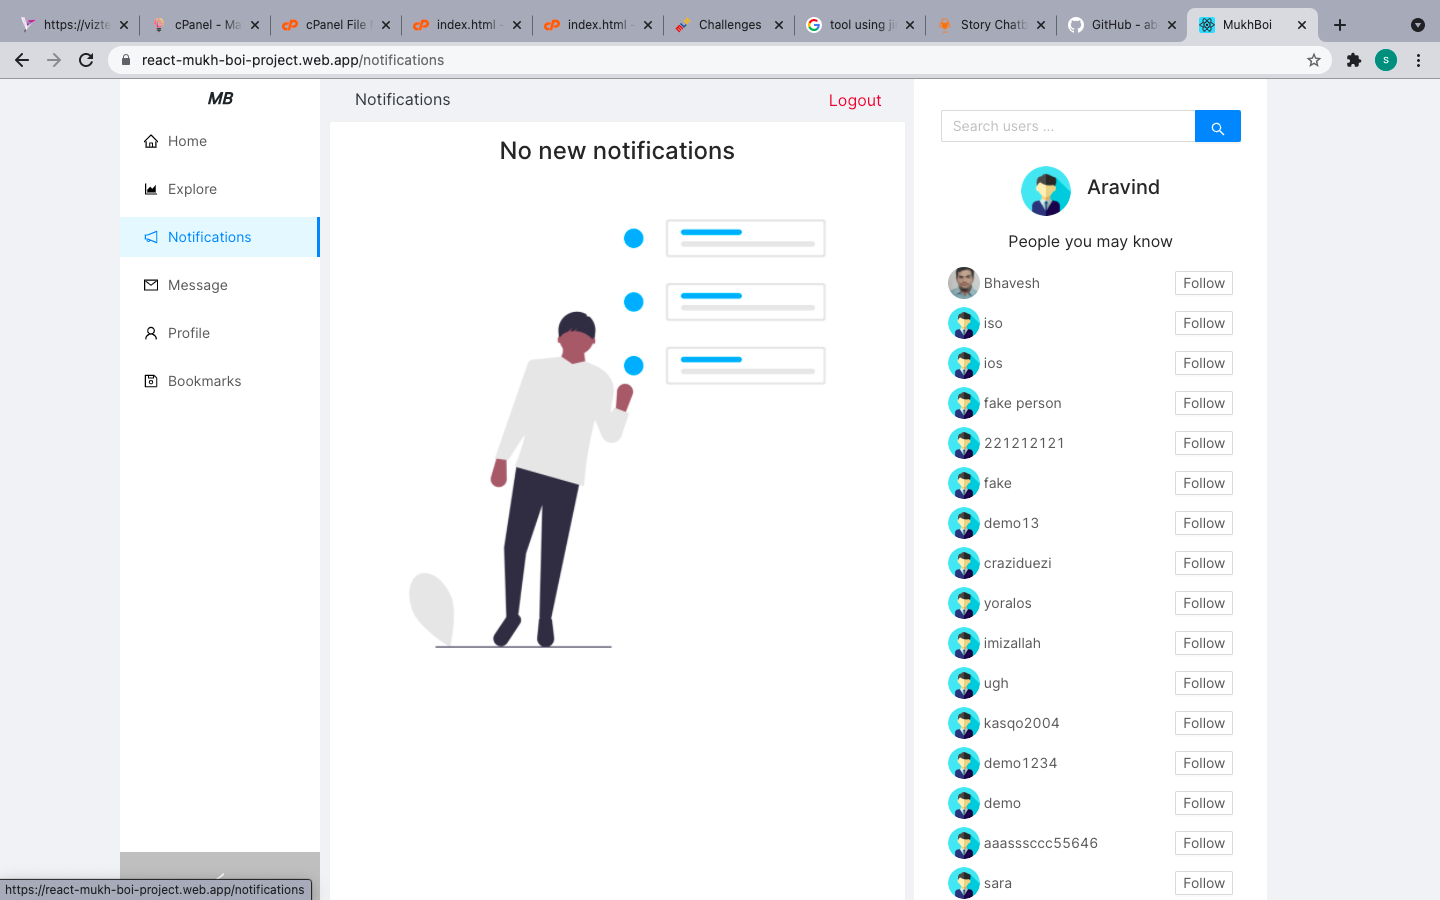Click the Bookmarks icon in sidebar
The width and height of the screenshot is (1440, 900).
point(151,381)
